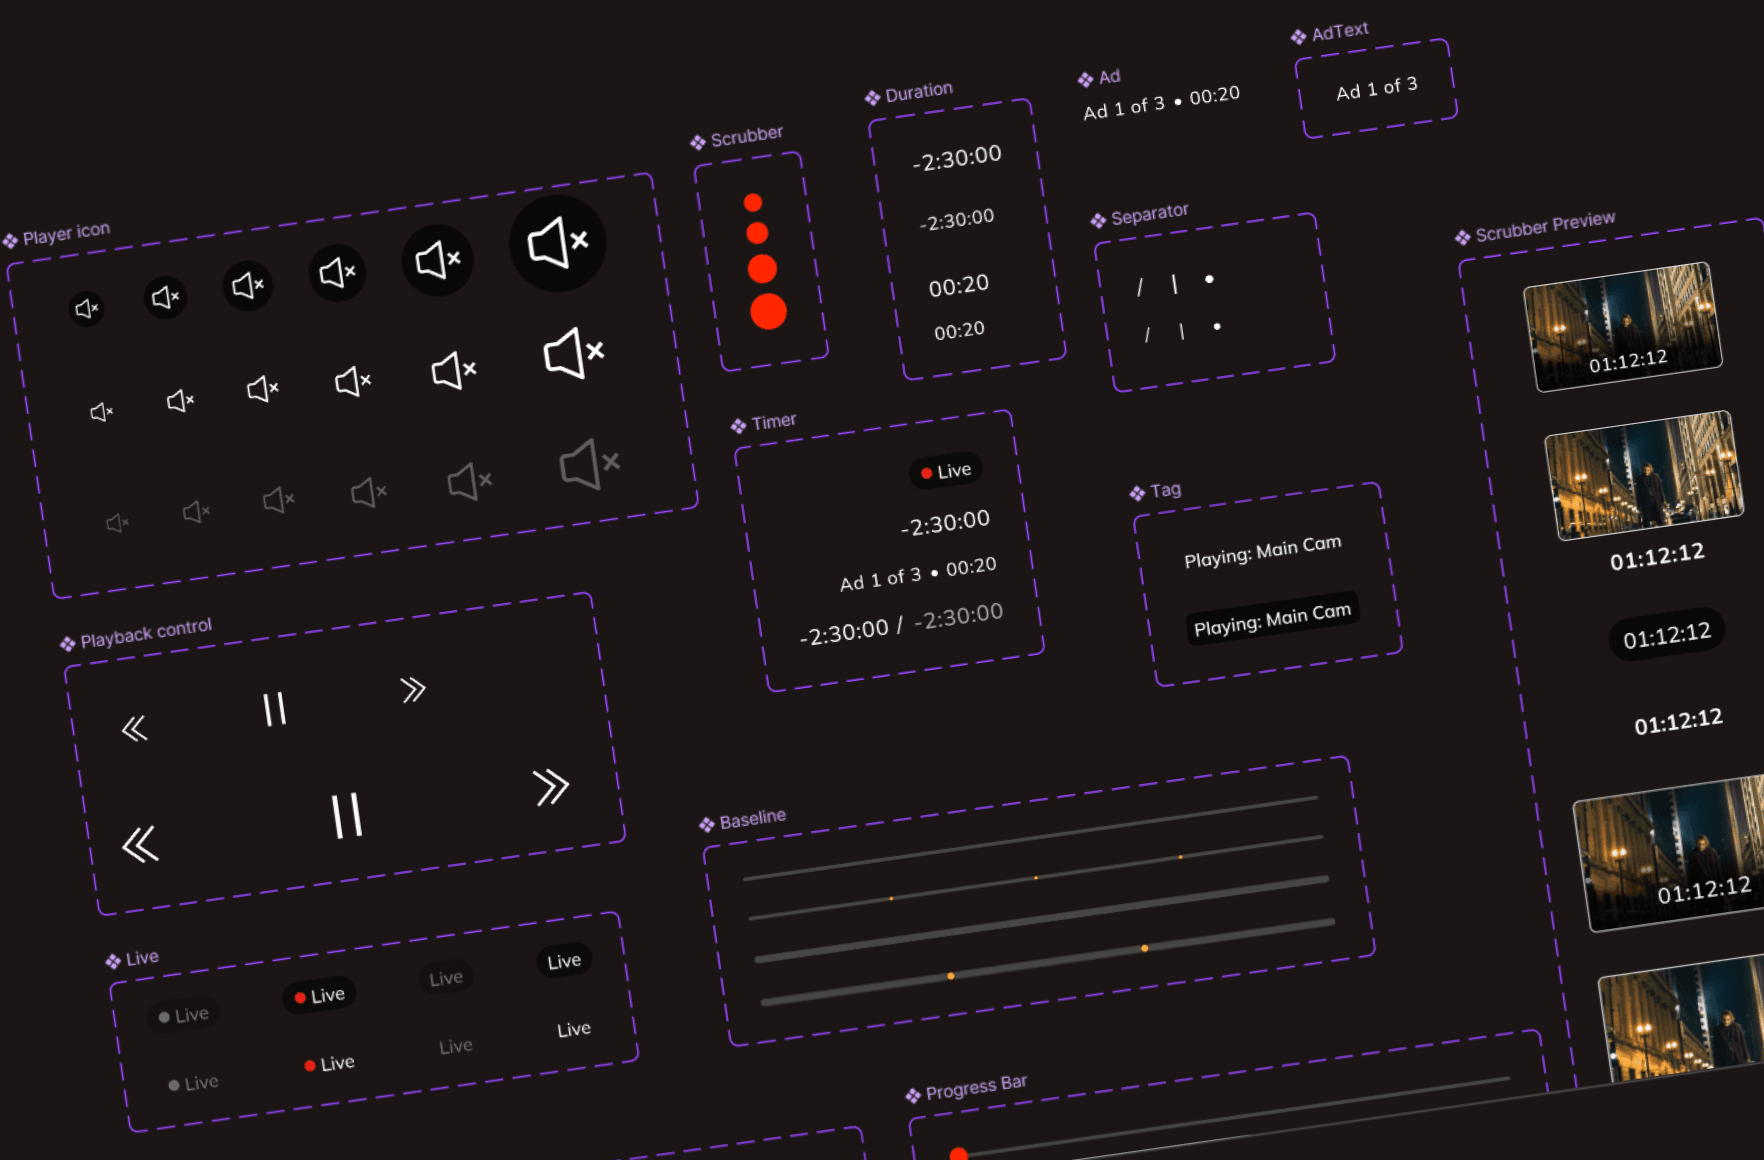This screenshot has height=1160, width=1764.
Task: Click the large fast-forward double-chevron icon
Action: [551, 787]
